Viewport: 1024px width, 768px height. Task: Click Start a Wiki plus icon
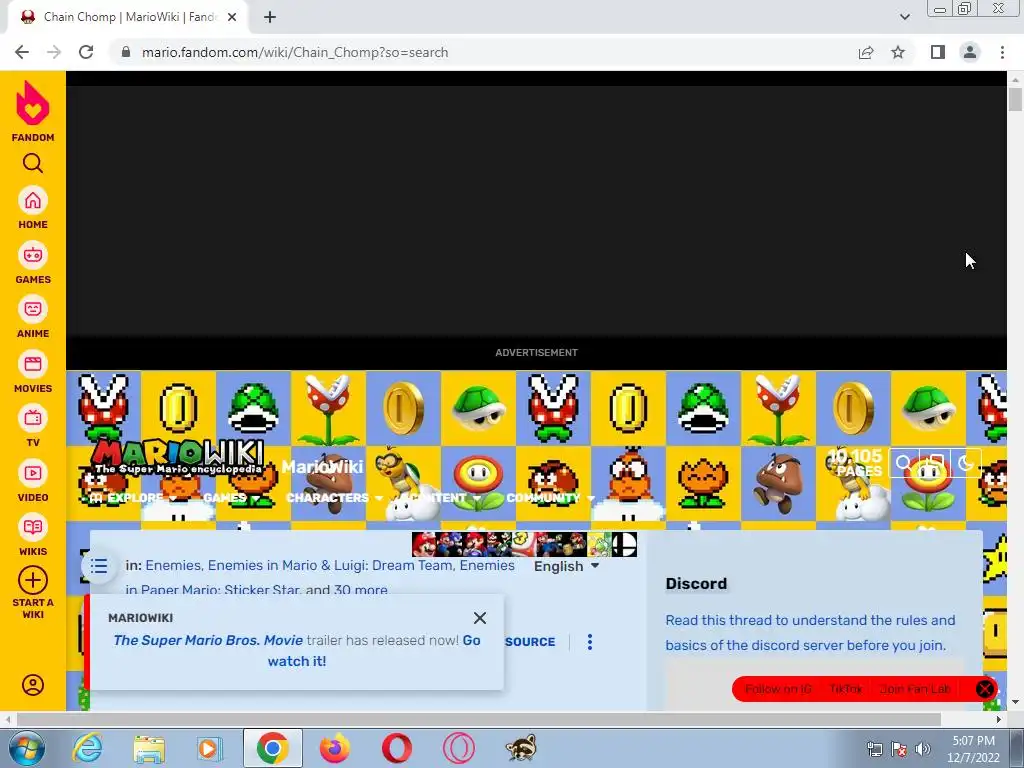pos(33,580)
